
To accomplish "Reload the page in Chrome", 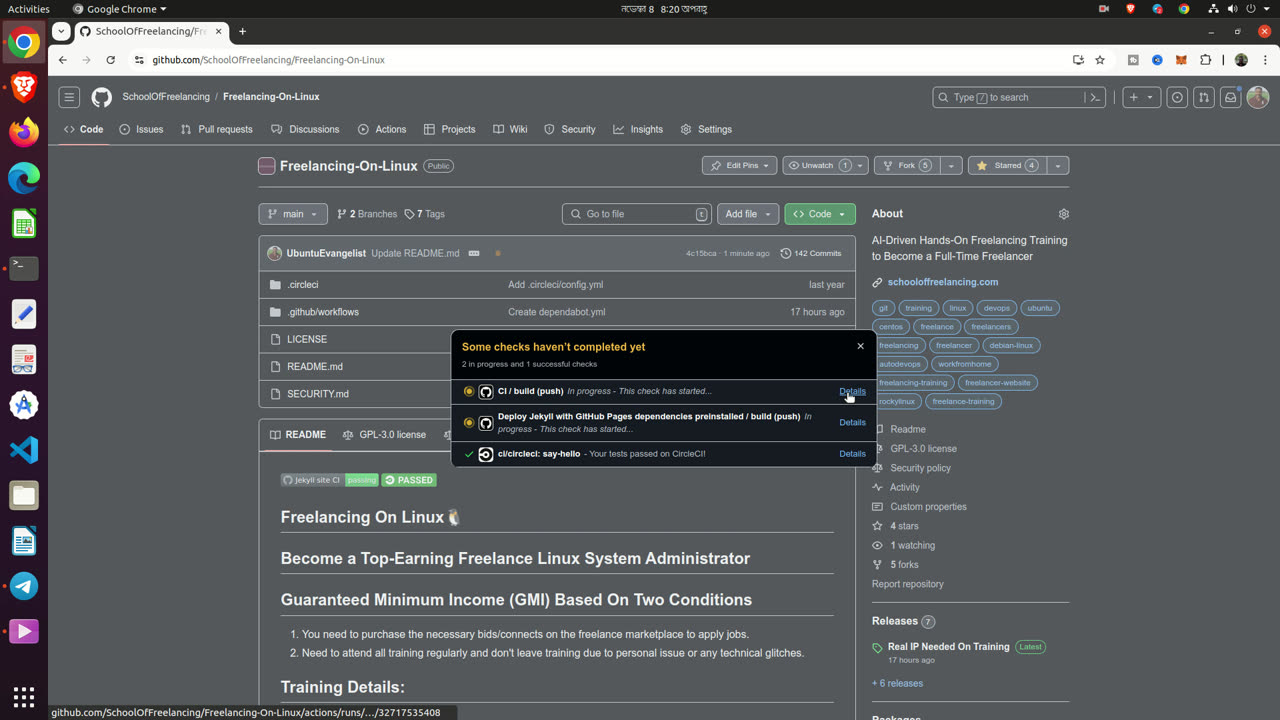I will coord(110,60).
